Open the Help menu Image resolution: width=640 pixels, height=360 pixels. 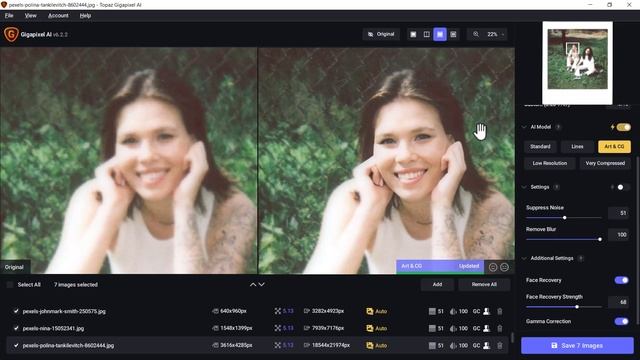pyautogui.click(x=85, y=16)
